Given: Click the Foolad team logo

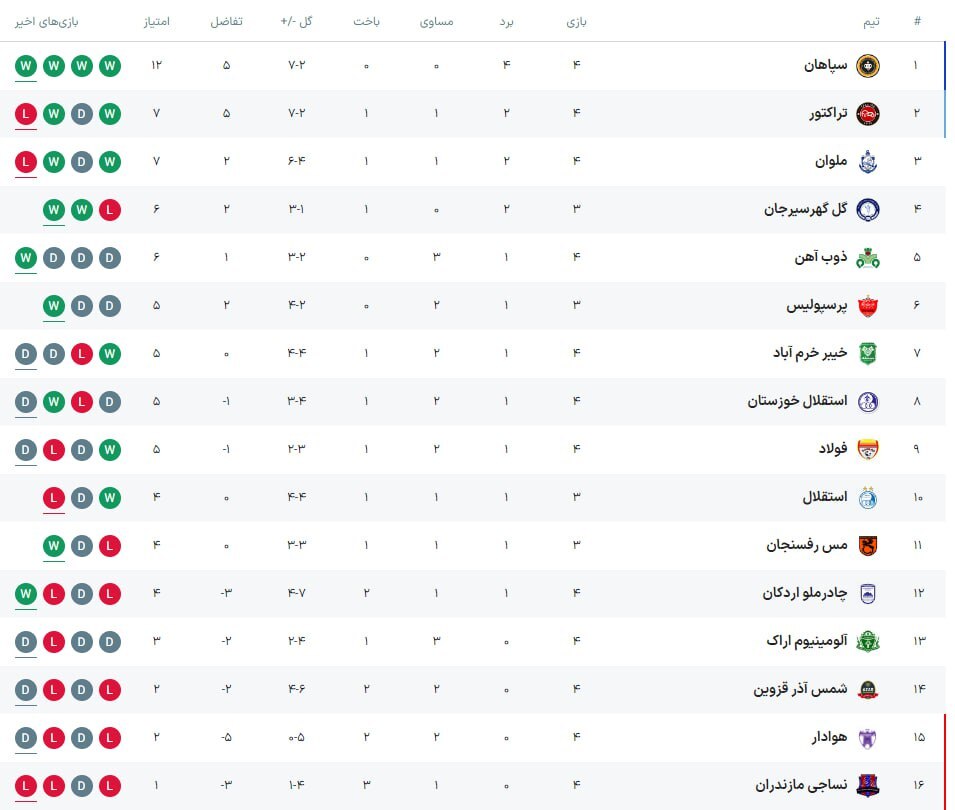Looking at the screenshot, I should 867,449.
